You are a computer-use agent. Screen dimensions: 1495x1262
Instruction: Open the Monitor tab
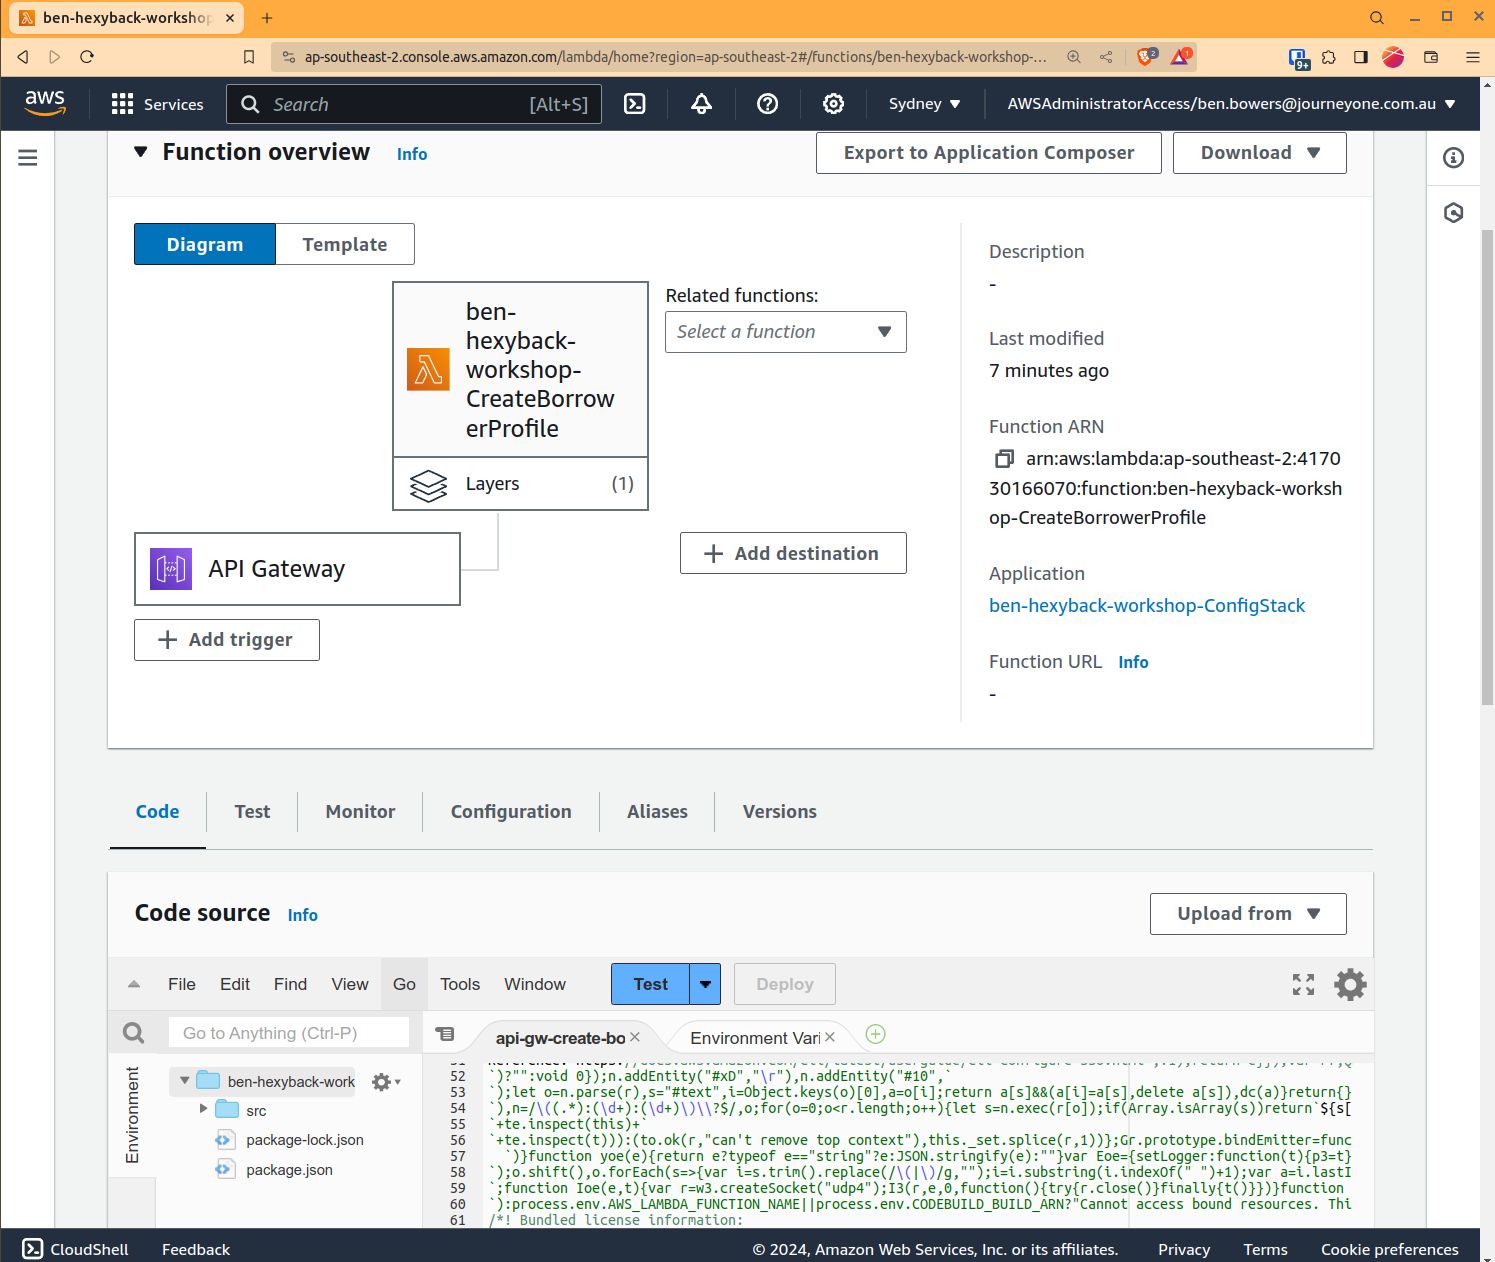360,812
